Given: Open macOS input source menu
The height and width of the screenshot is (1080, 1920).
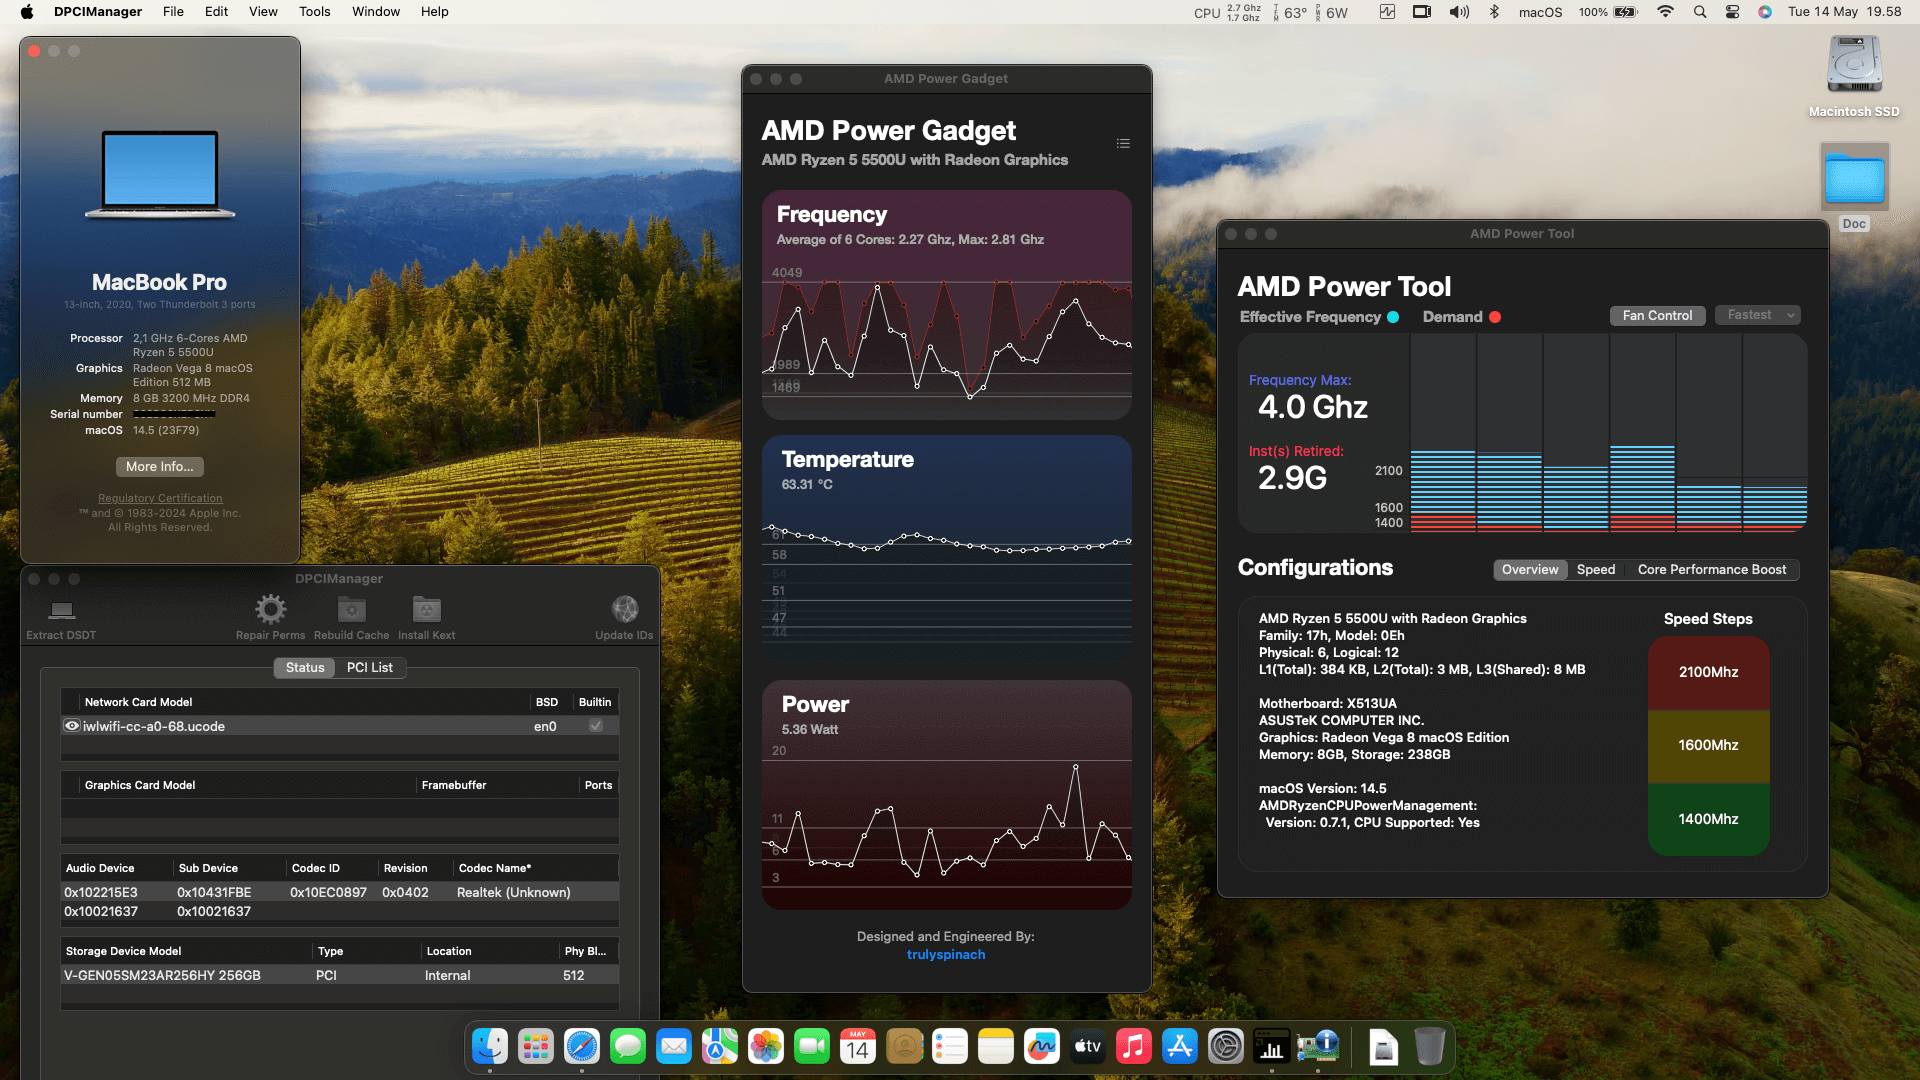Looking at the screenshot, I should [x=1540, y=12].
